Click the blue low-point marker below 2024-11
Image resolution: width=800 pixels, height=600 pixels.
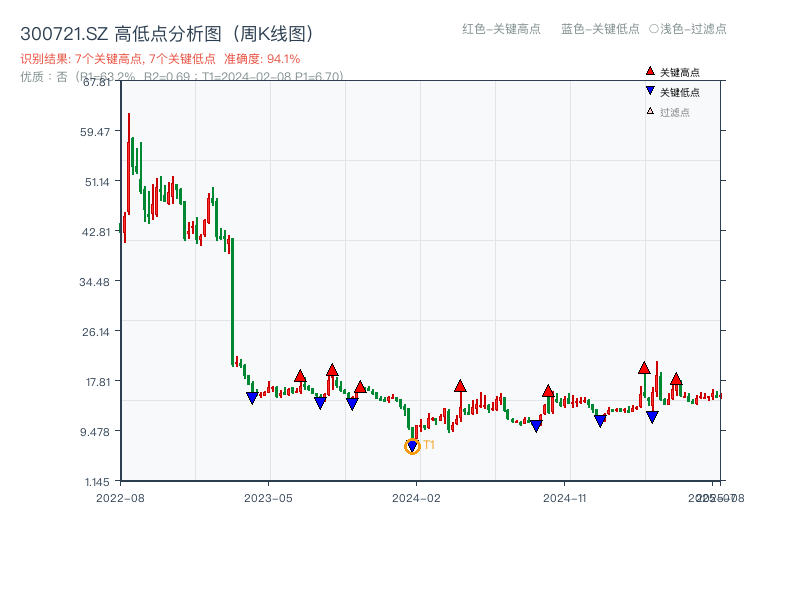click(x=600, y=419)
